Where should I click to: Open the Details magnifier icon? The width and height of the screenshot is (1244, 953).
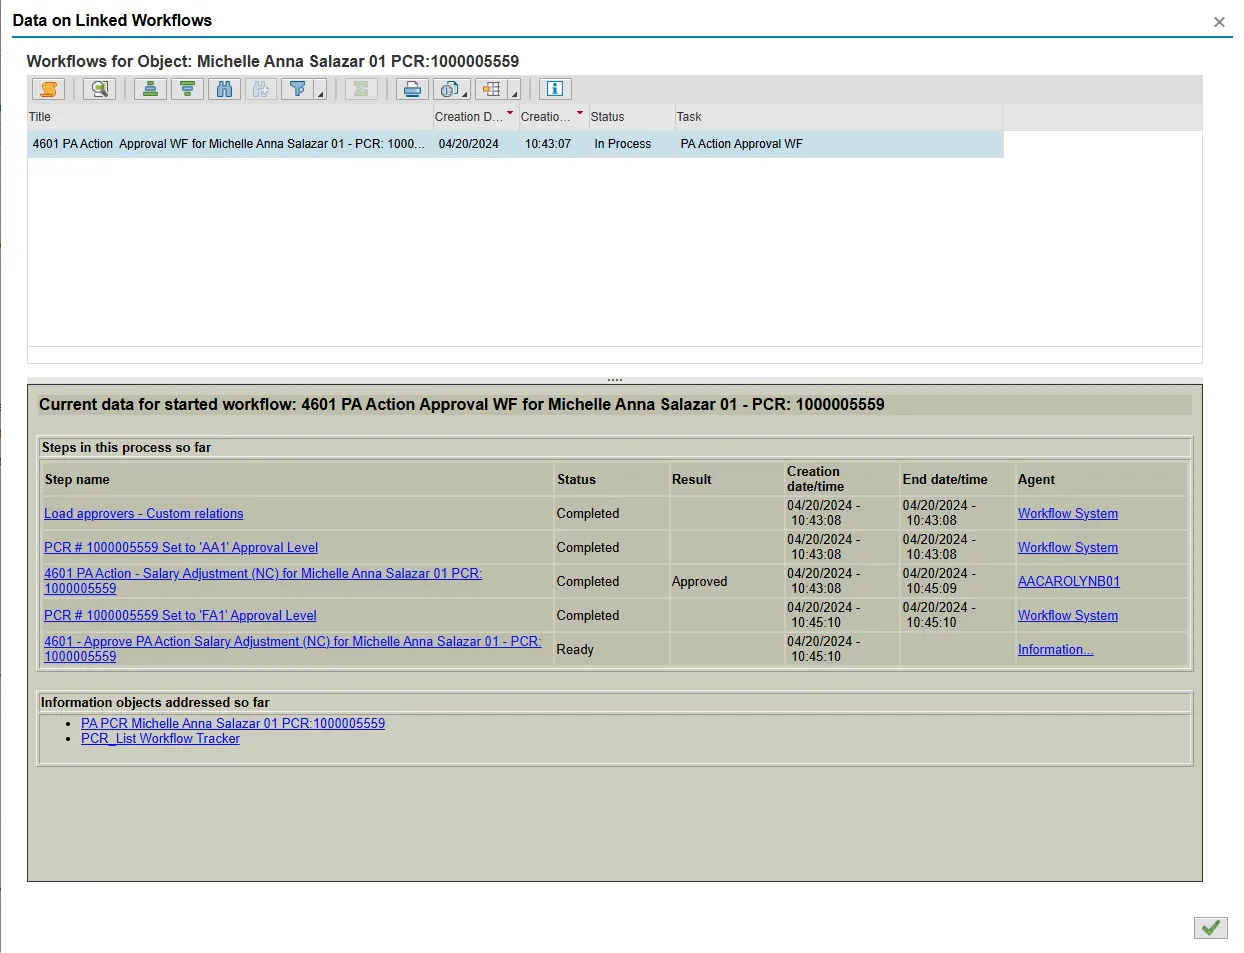pos(99,89)
